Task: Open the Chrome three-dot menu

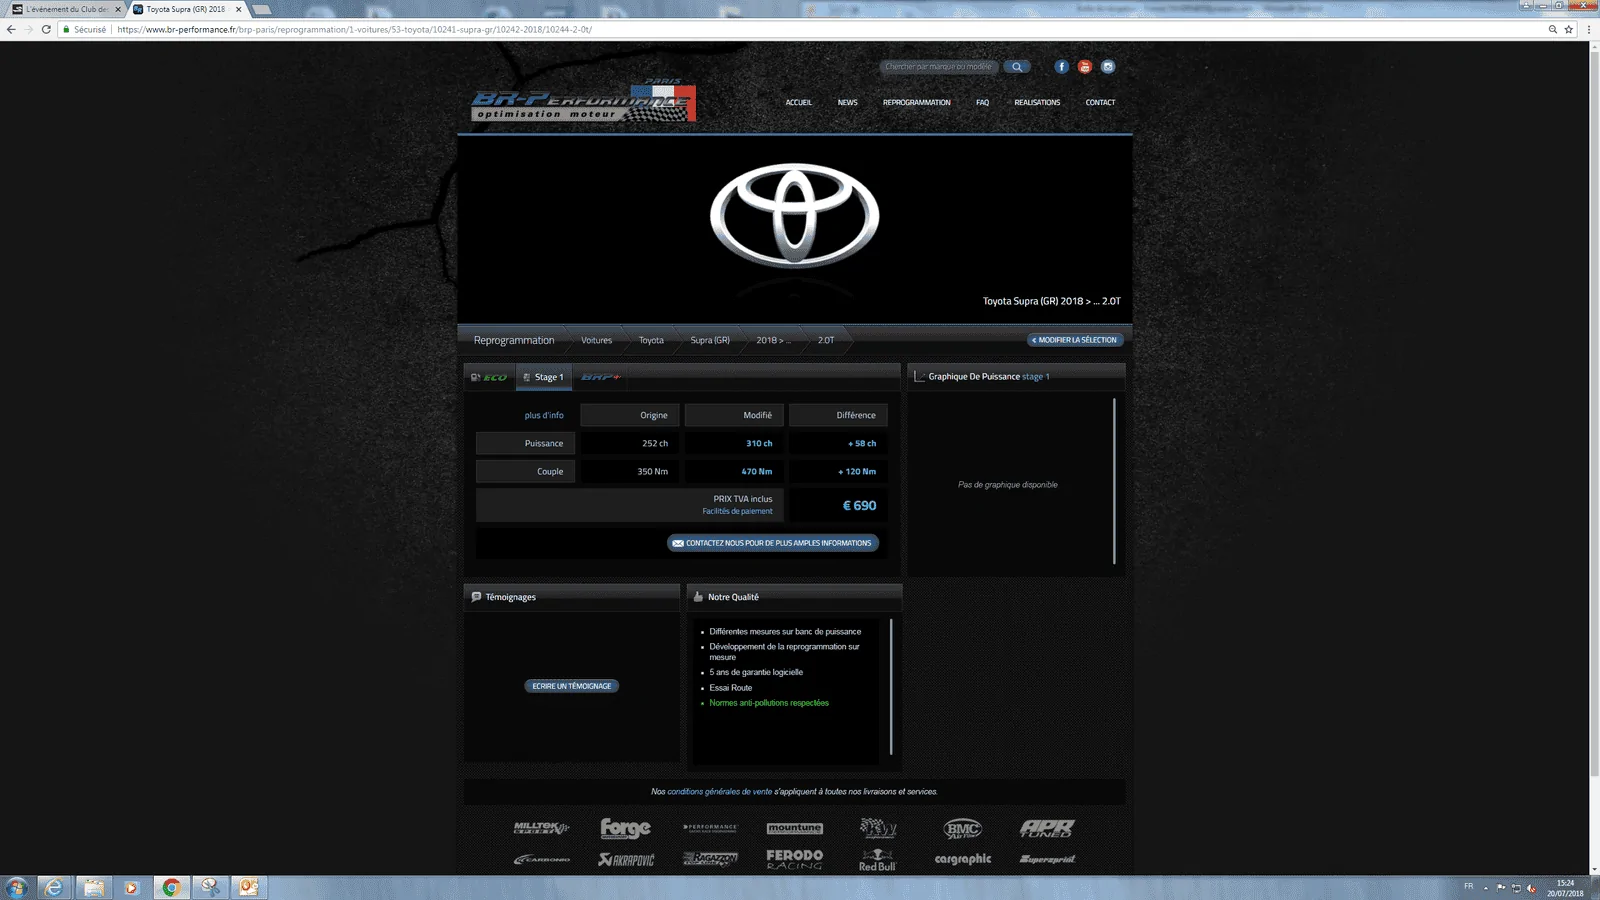Action: click(1589, 29)
